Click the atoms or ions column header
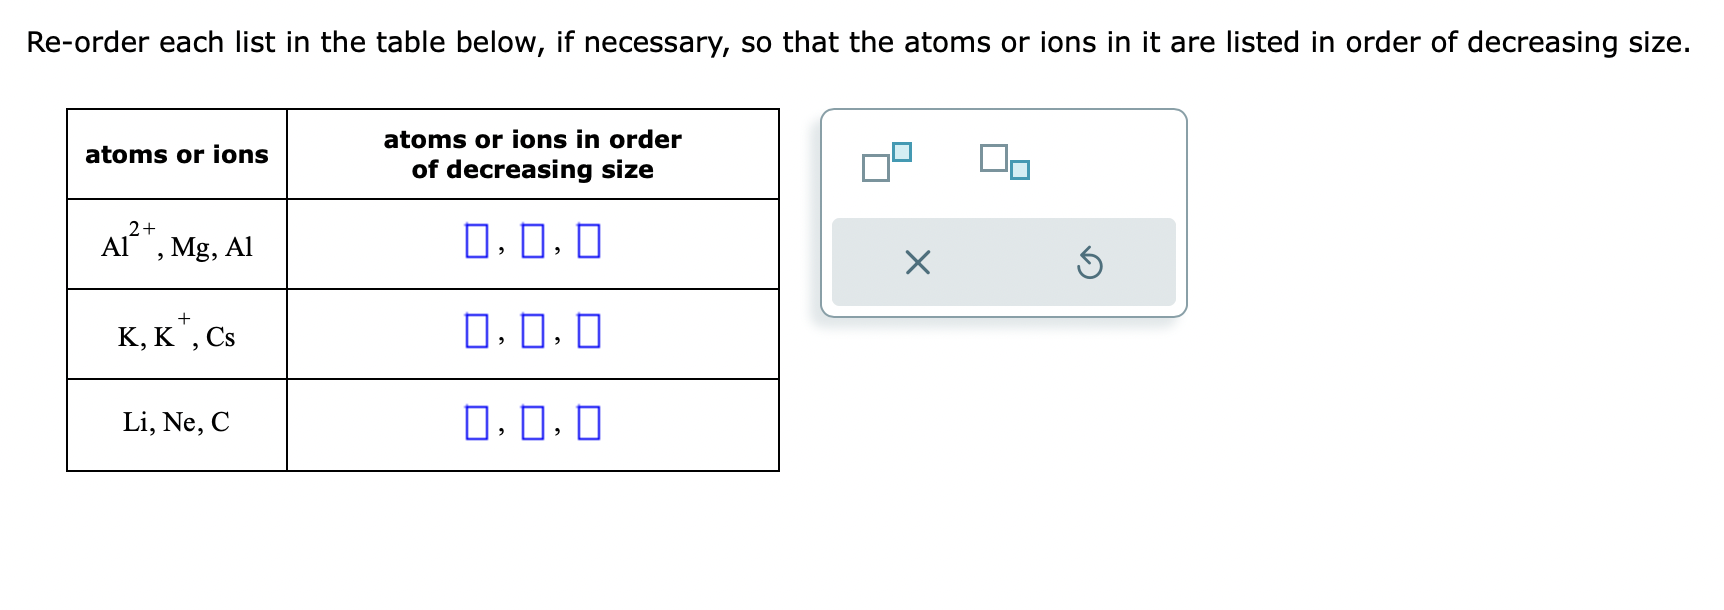This screenshot has height=610, width=1724. [x=177, y=154]
